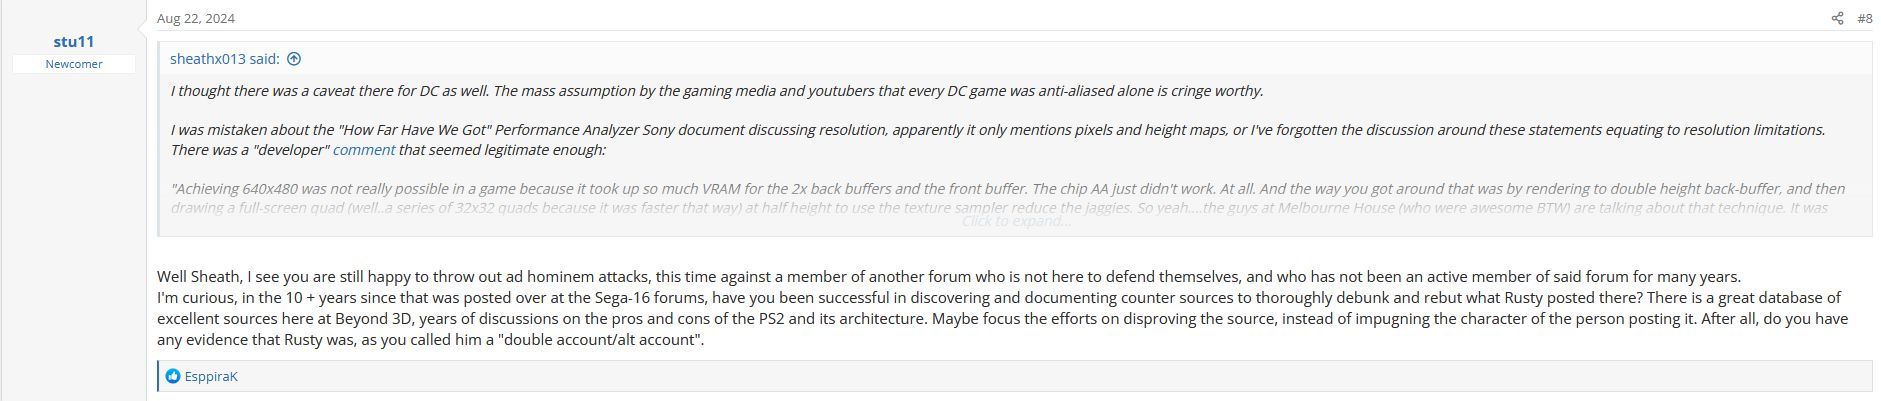Screen dimensions: 1881x401
Task: Click the blue thumbs-up reaction icon
Action: [x=173, y=377]
